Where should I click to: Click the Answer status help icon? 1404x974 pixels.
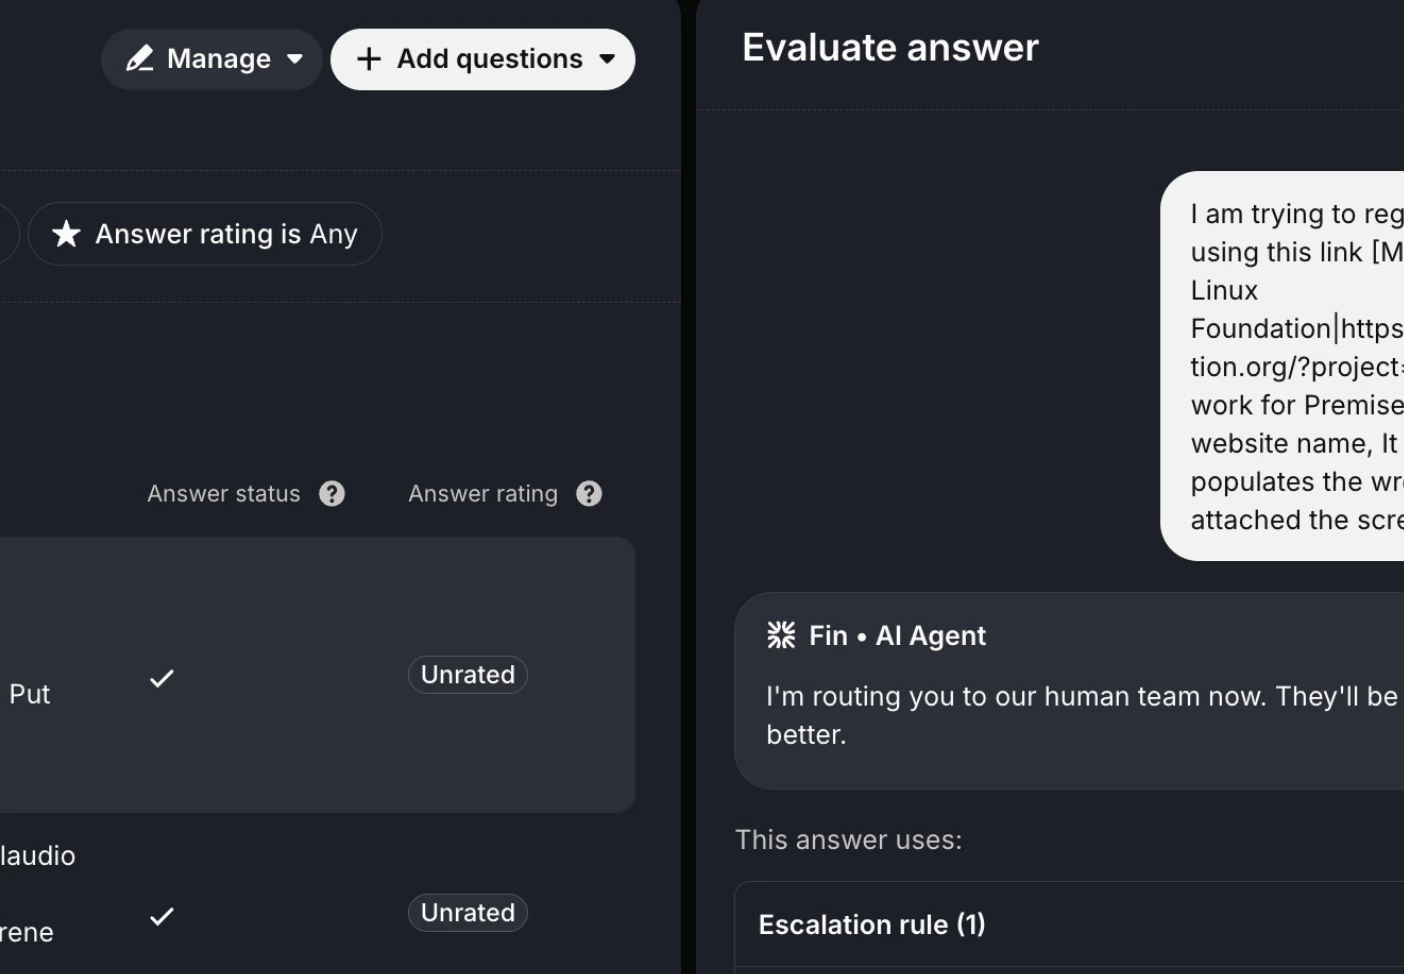332,494
